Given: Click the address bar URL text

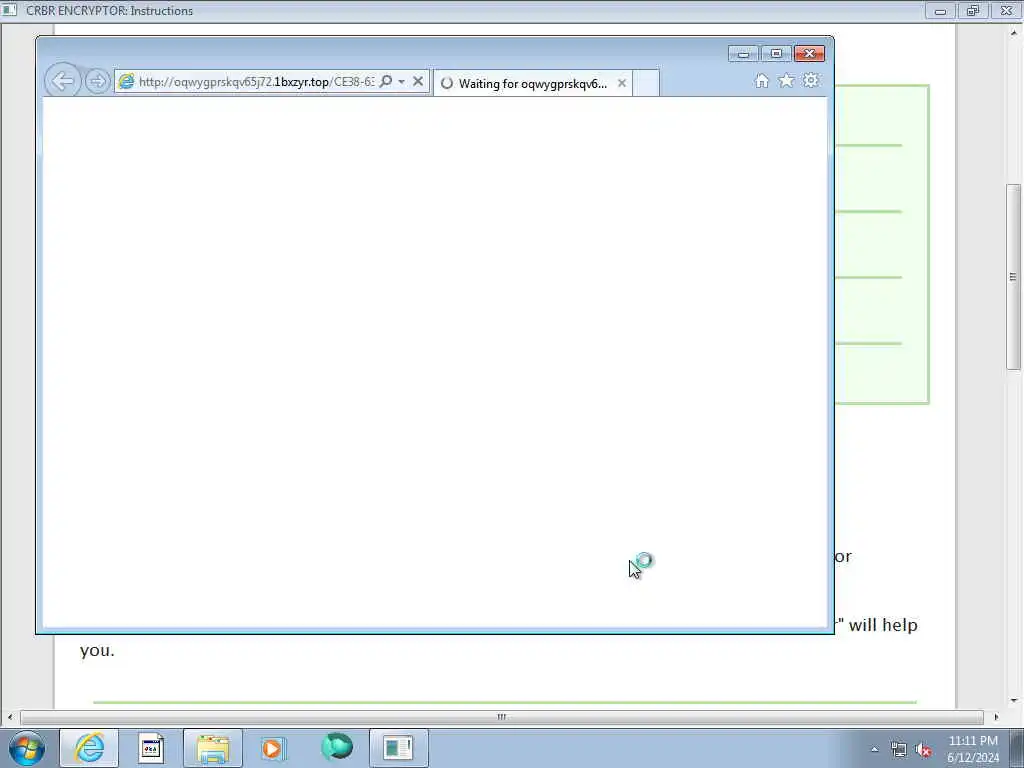Looking at the screenshot, I should 256,82.
